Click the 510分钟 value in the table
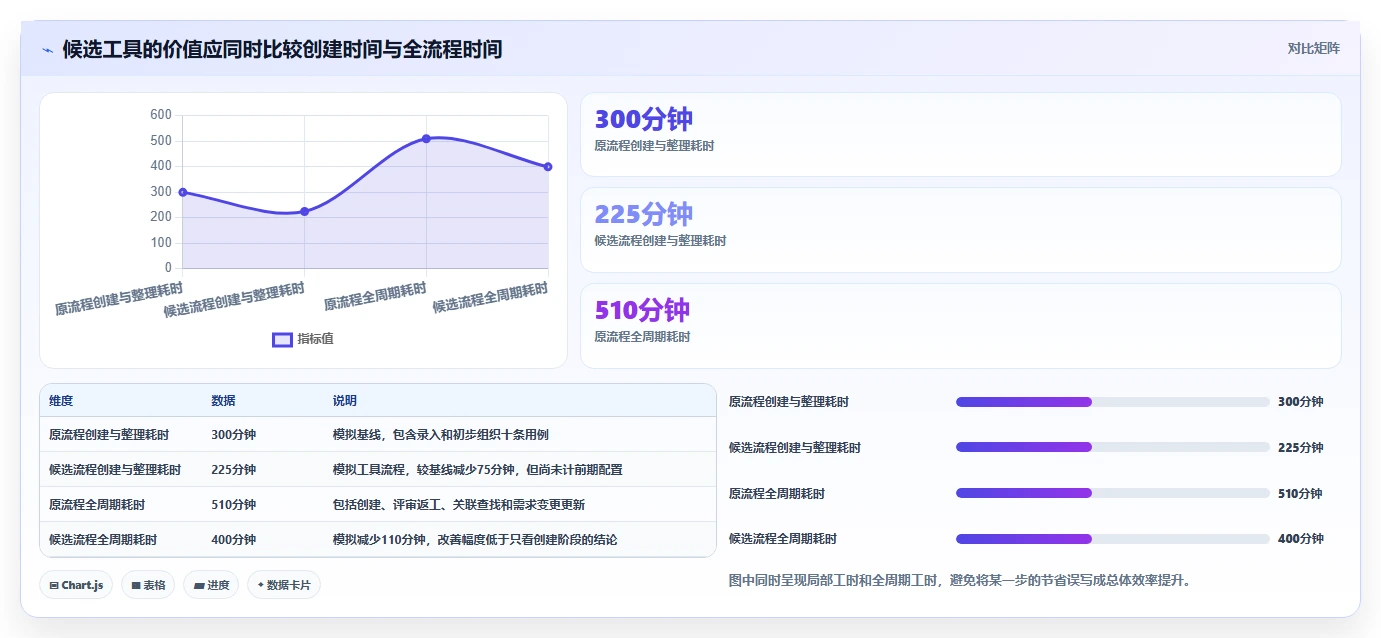 point(233,505)
